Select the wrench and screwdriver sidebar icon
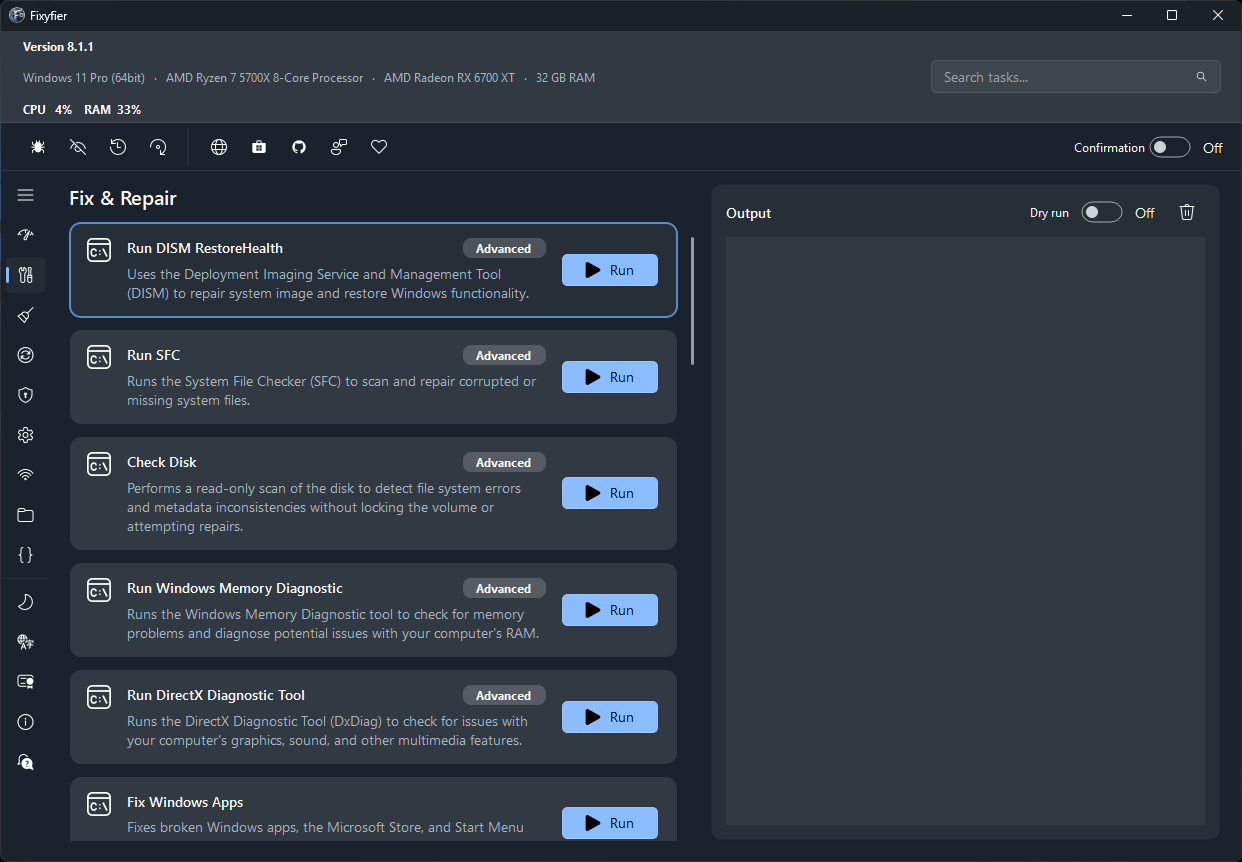 pos(26,275)
